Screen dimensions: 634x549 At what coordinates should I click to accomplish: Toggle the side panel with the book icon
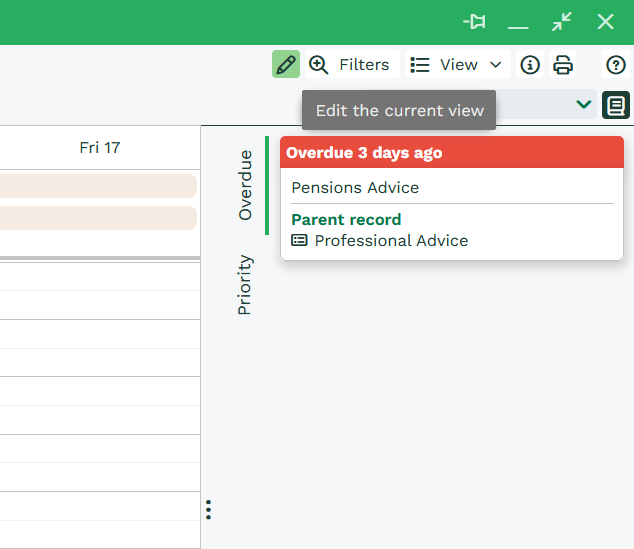tap(616, 104)
